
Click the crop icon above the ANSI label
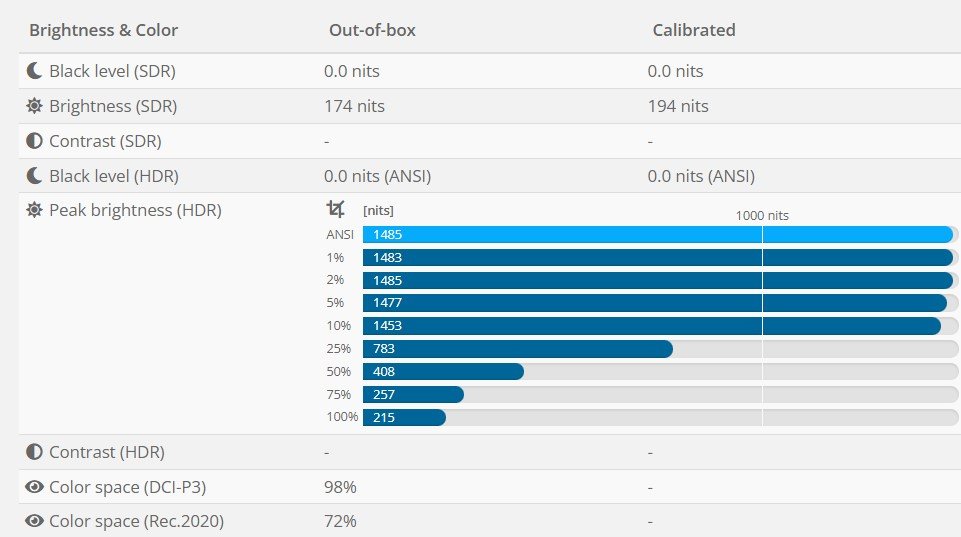tap(336, 209)
